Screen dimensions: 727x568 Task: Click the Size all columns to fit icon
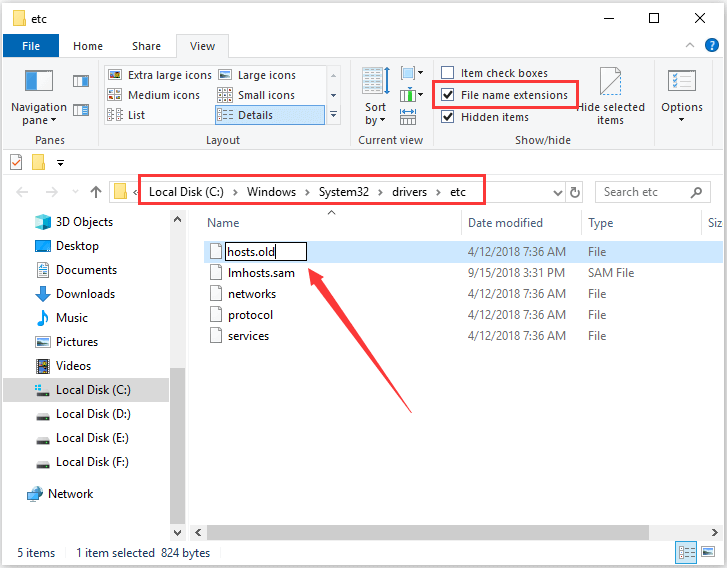click(408, 117)
